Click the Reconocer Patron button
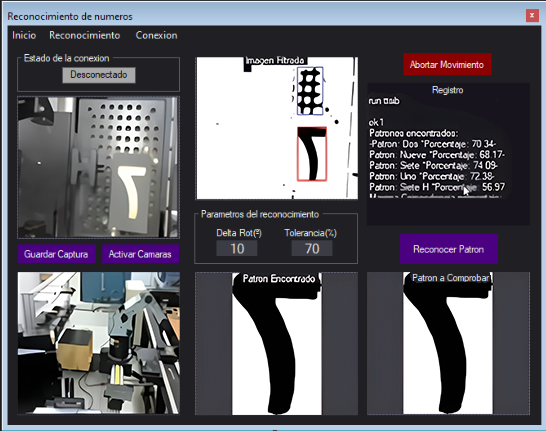 [x=449, y=249]
